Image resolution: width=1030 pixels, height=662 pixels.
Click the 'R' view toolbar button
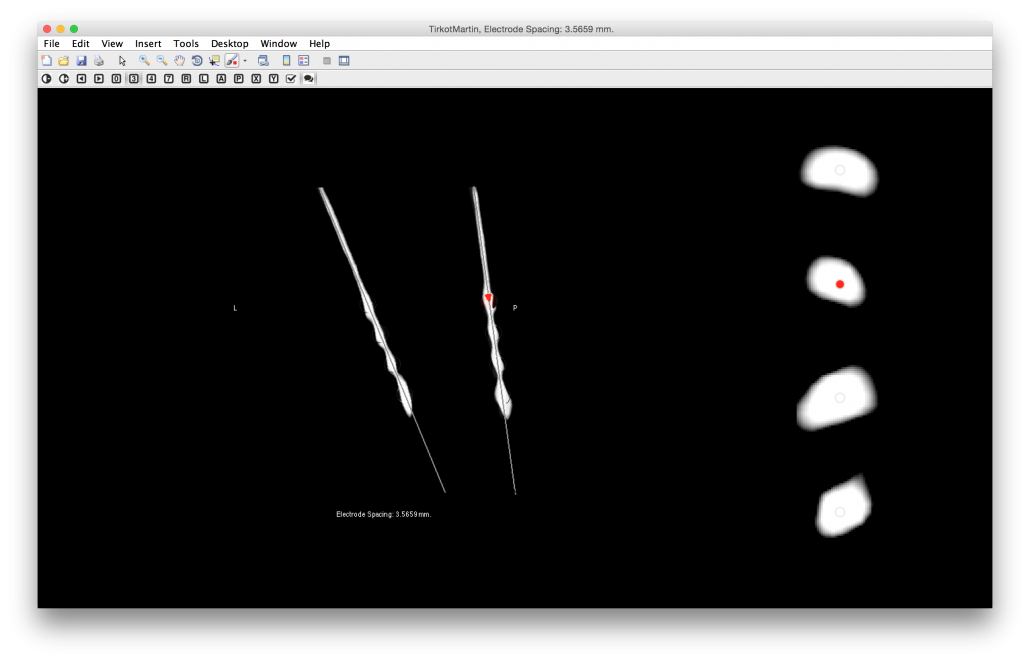[x=187, y=79]
